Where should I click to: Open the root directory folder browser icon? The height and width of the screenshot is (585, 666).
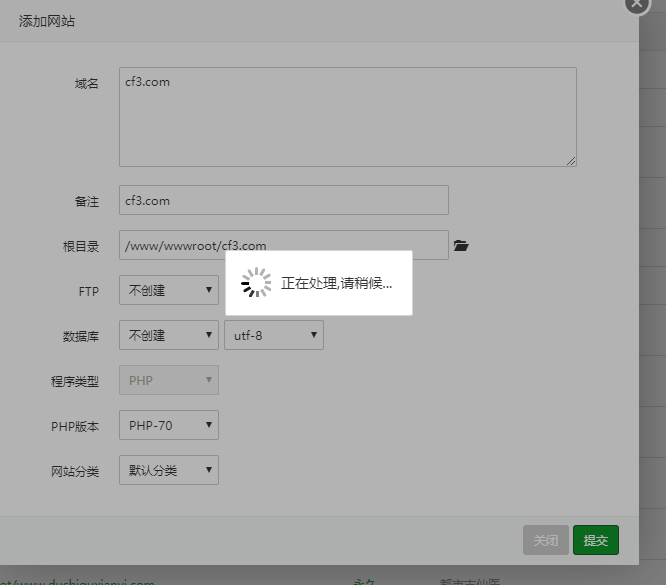[461, 246]
